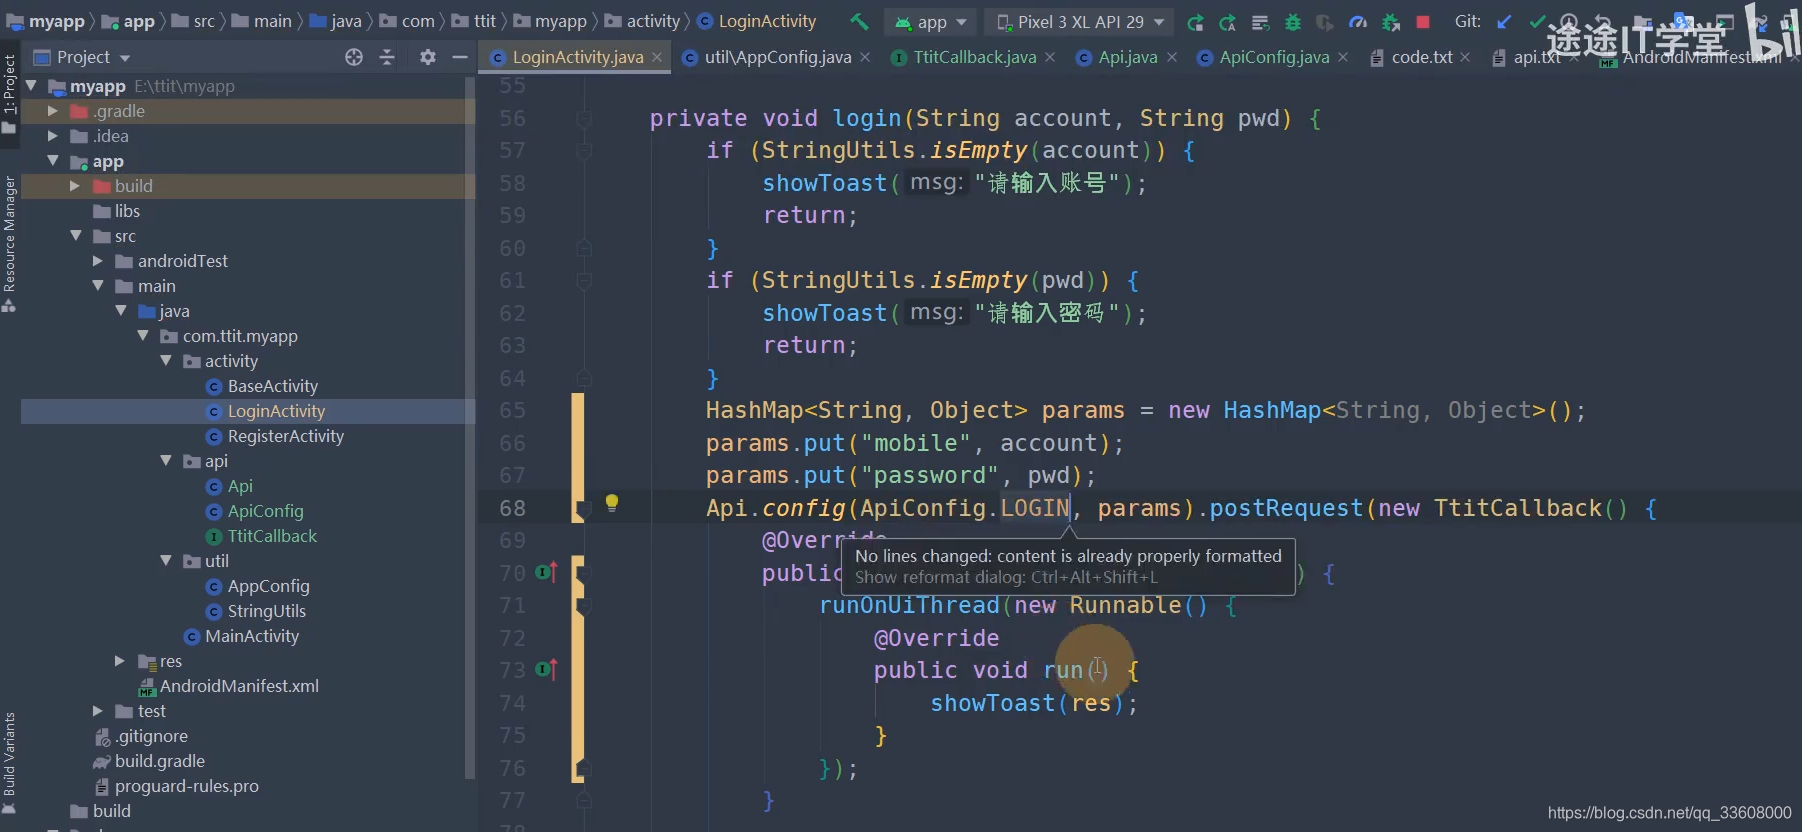Click the Apply Code Changes icon
The height and width of the screenshot is (832, 1802).
pos(1260,22)
